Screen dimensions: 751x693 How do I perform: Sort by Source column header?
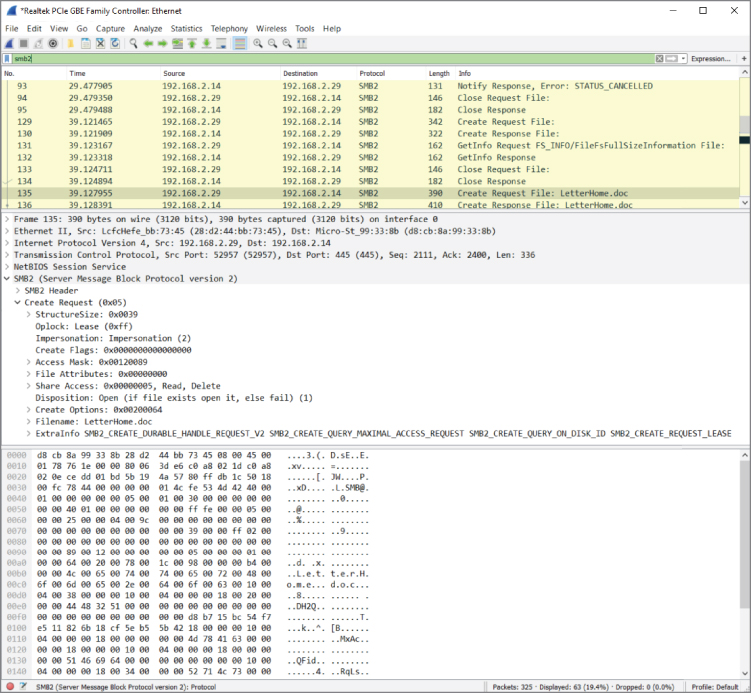pyautogui.click(x=220, y=73)
